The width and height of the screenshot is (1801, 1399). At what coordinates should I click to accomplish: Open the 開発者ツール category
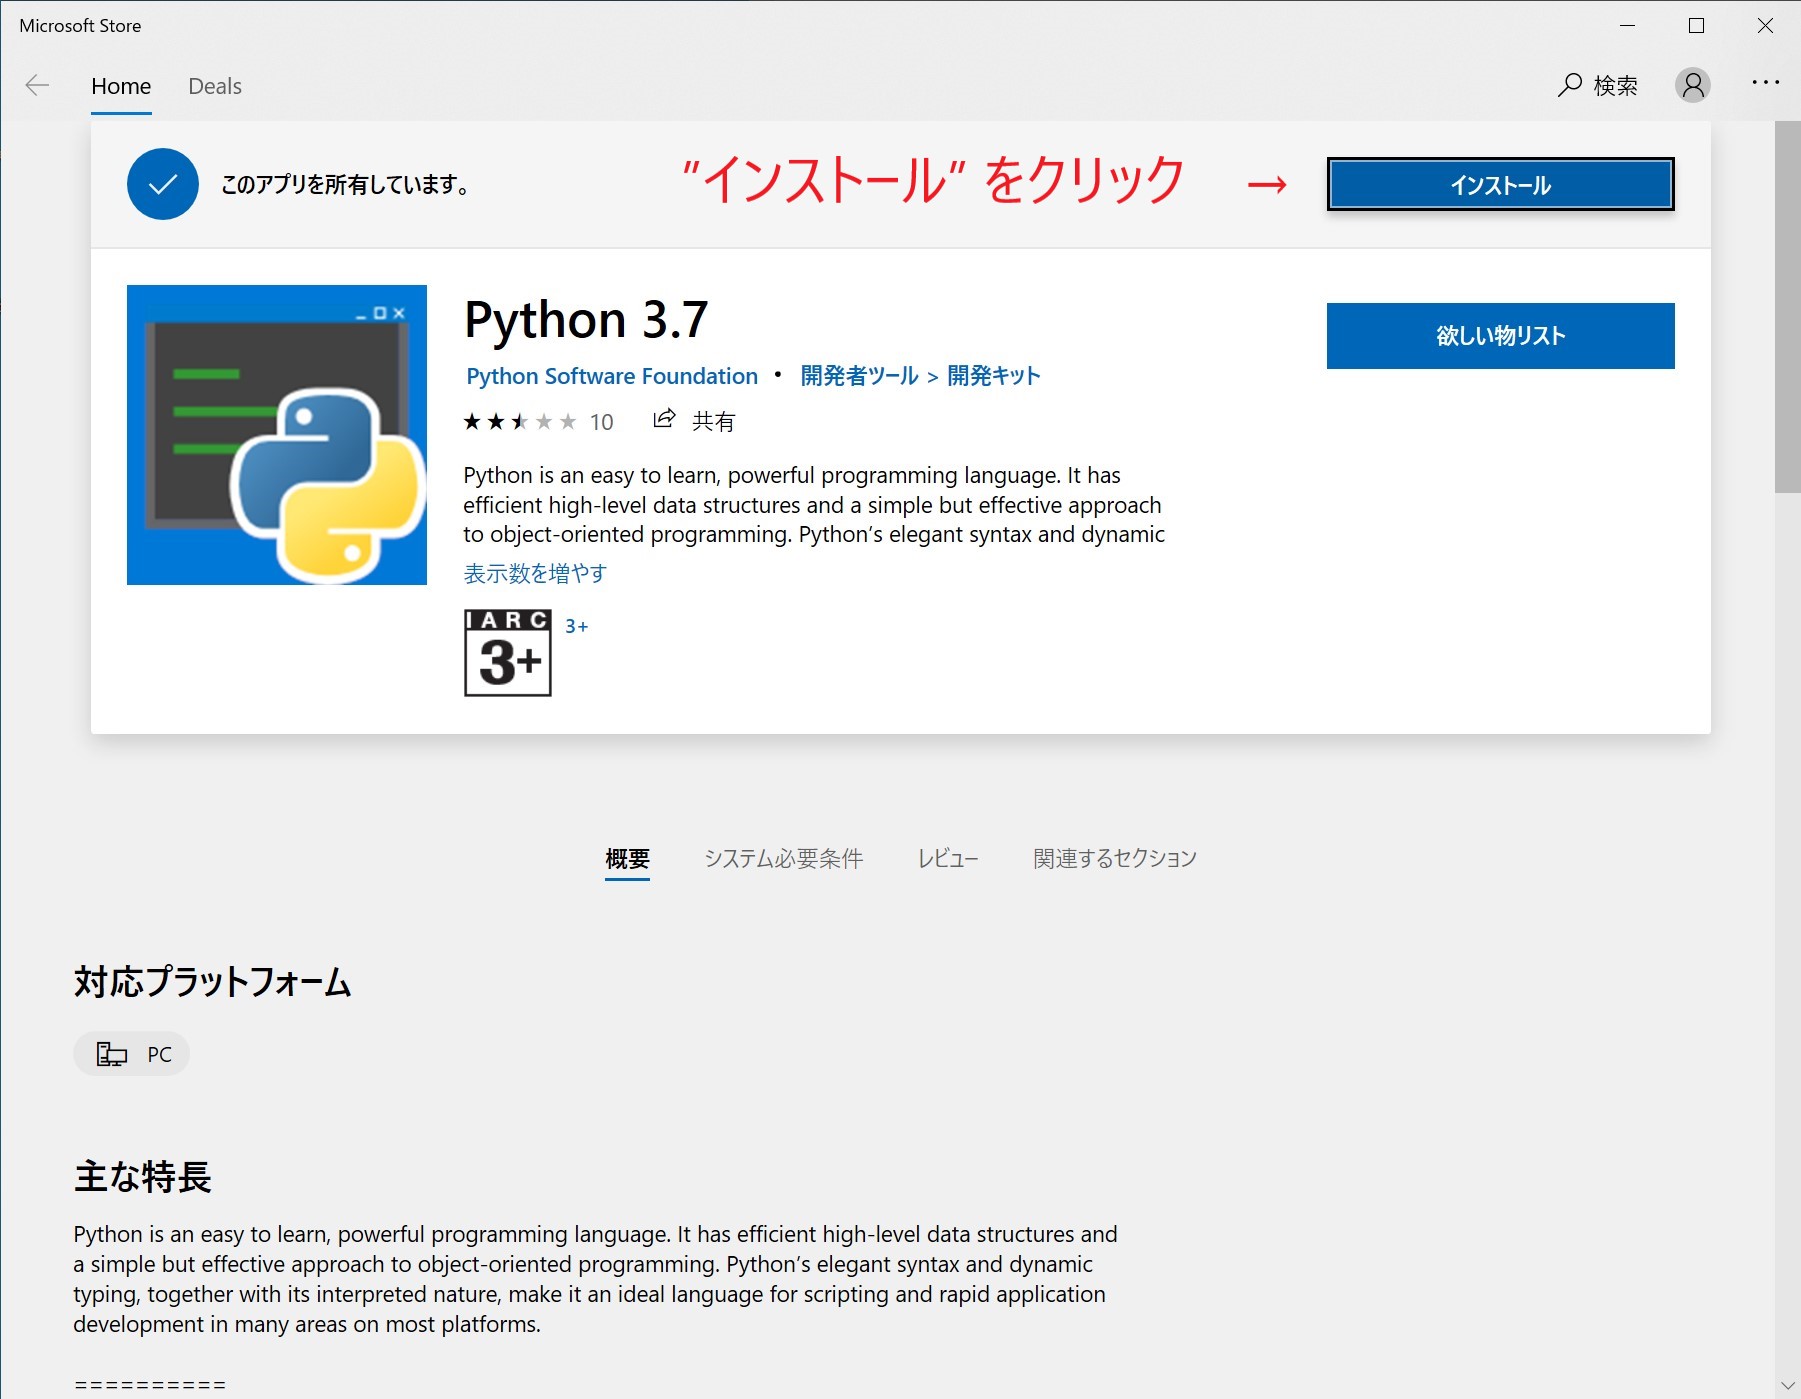[857, 375]
